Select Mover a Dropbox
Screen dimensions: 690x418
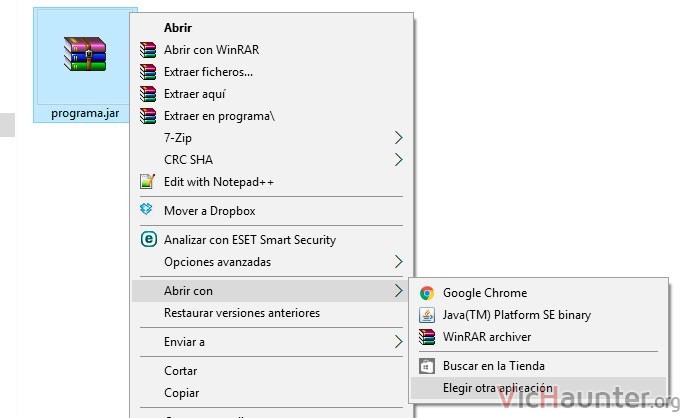[272, 211]
